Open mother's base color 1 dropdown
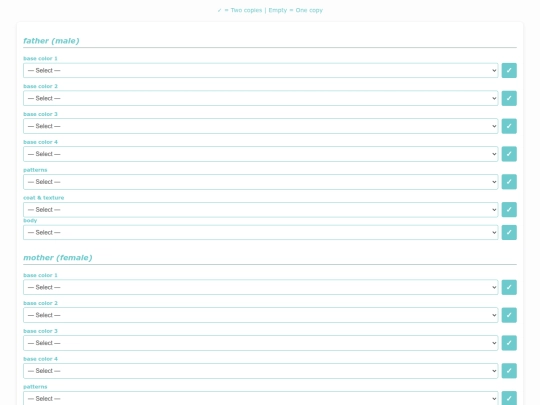The image size is (540, 405). [x=261, y=287]
